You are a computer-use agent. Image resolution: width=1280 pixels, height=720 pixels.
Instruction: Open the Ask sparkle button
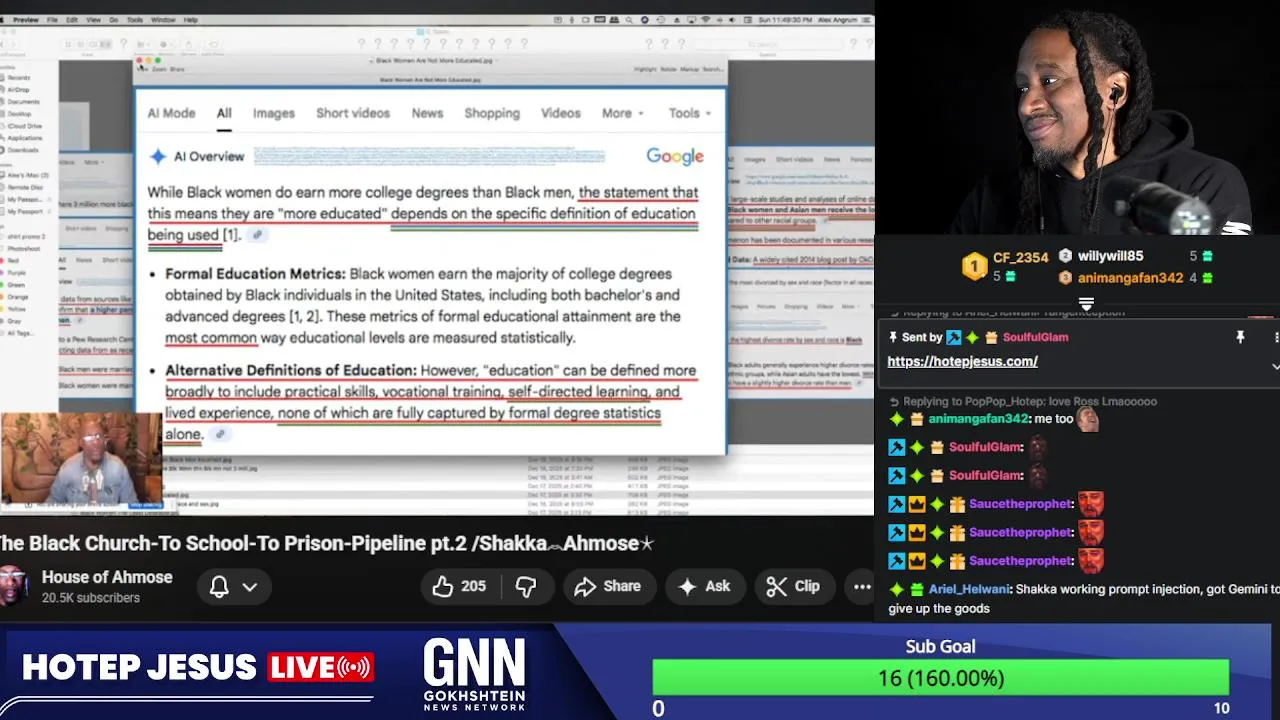(705, 587)
